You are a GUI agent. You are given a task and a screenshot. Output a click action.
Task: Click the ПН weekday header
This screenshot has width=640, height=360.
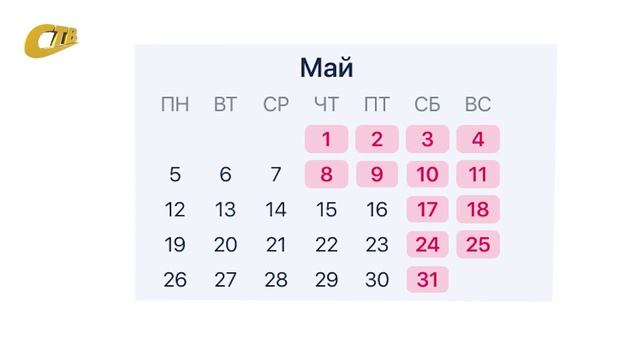coord(175,104)
